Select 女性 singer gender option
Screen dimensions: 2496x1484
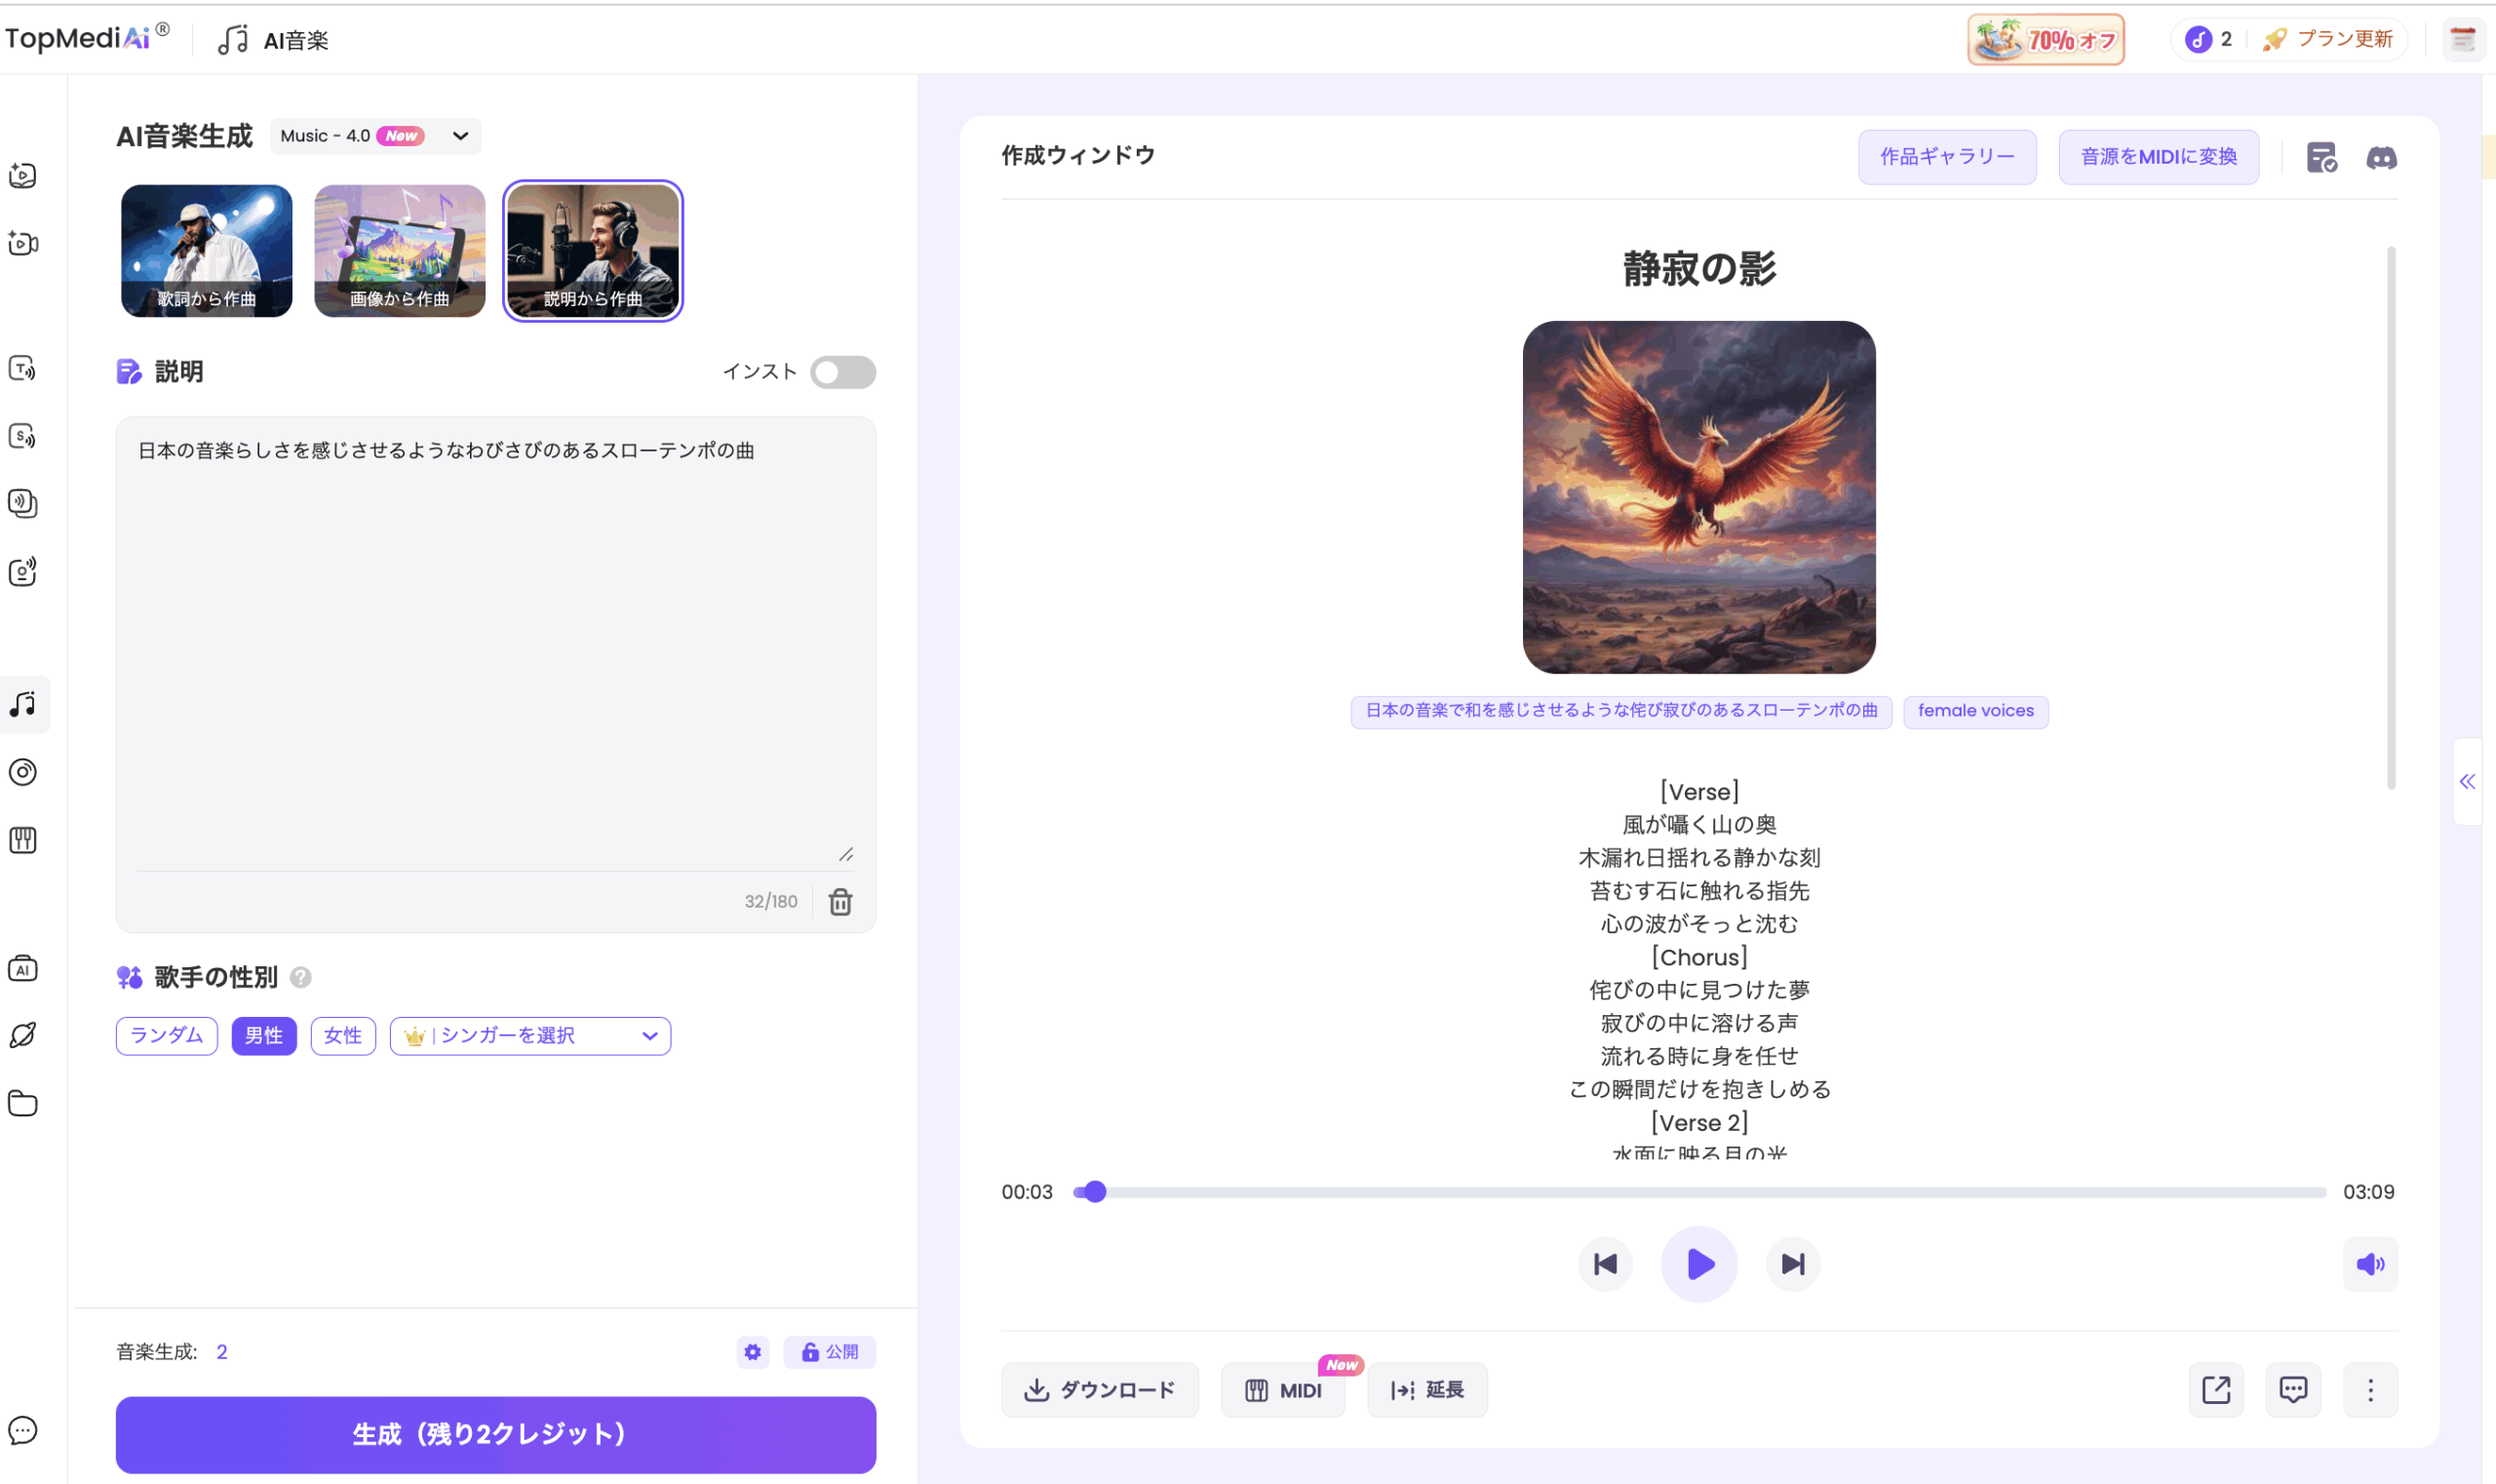343,1035
